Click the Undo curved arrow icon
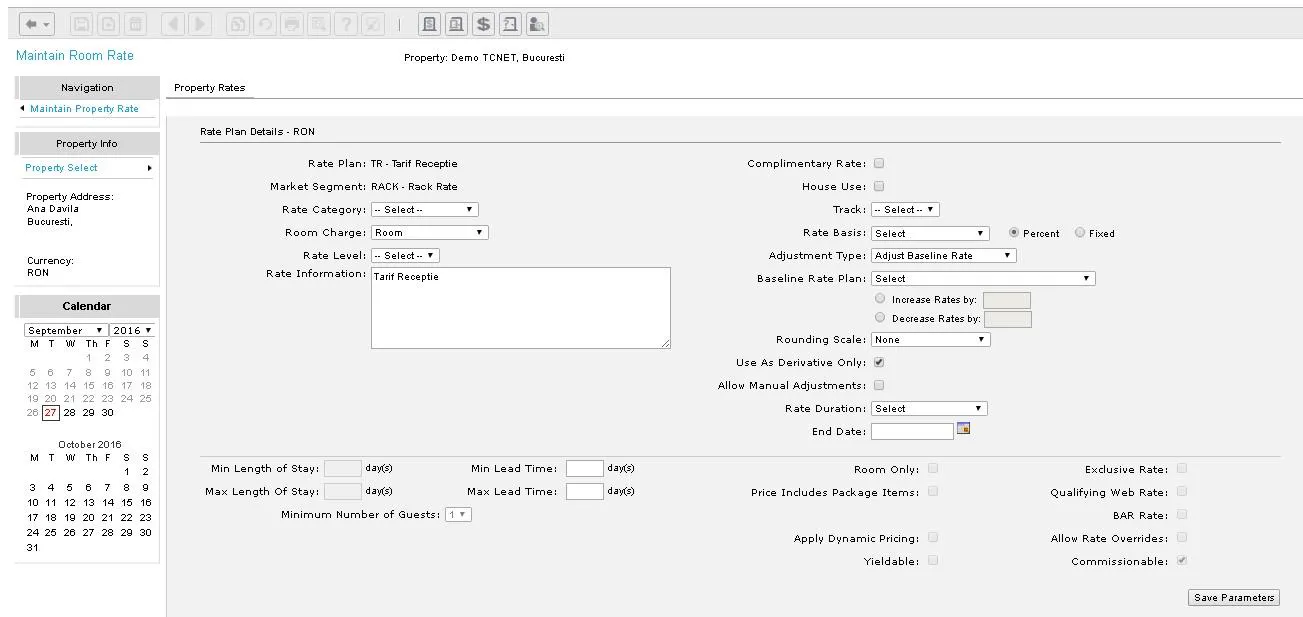 [x=265, y=24]
